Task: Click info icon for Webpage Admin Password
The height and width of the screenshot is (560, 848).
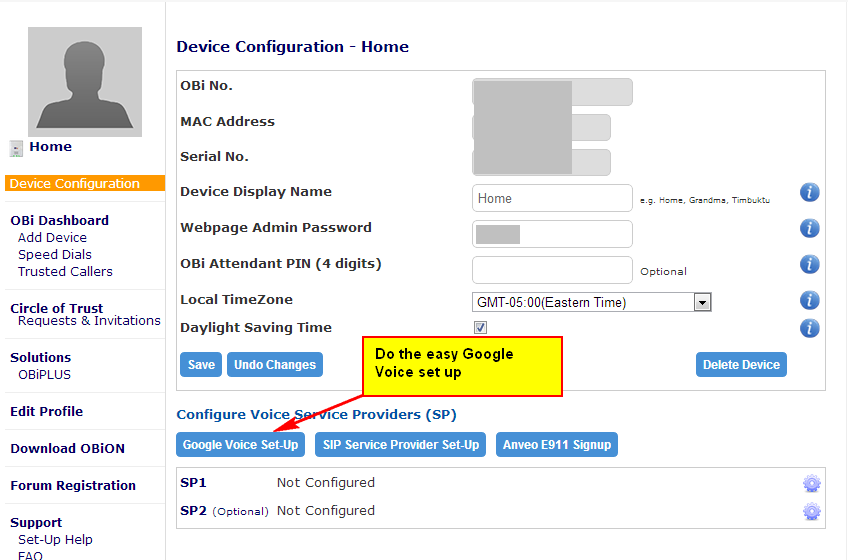Action: (x=809, y=228)
